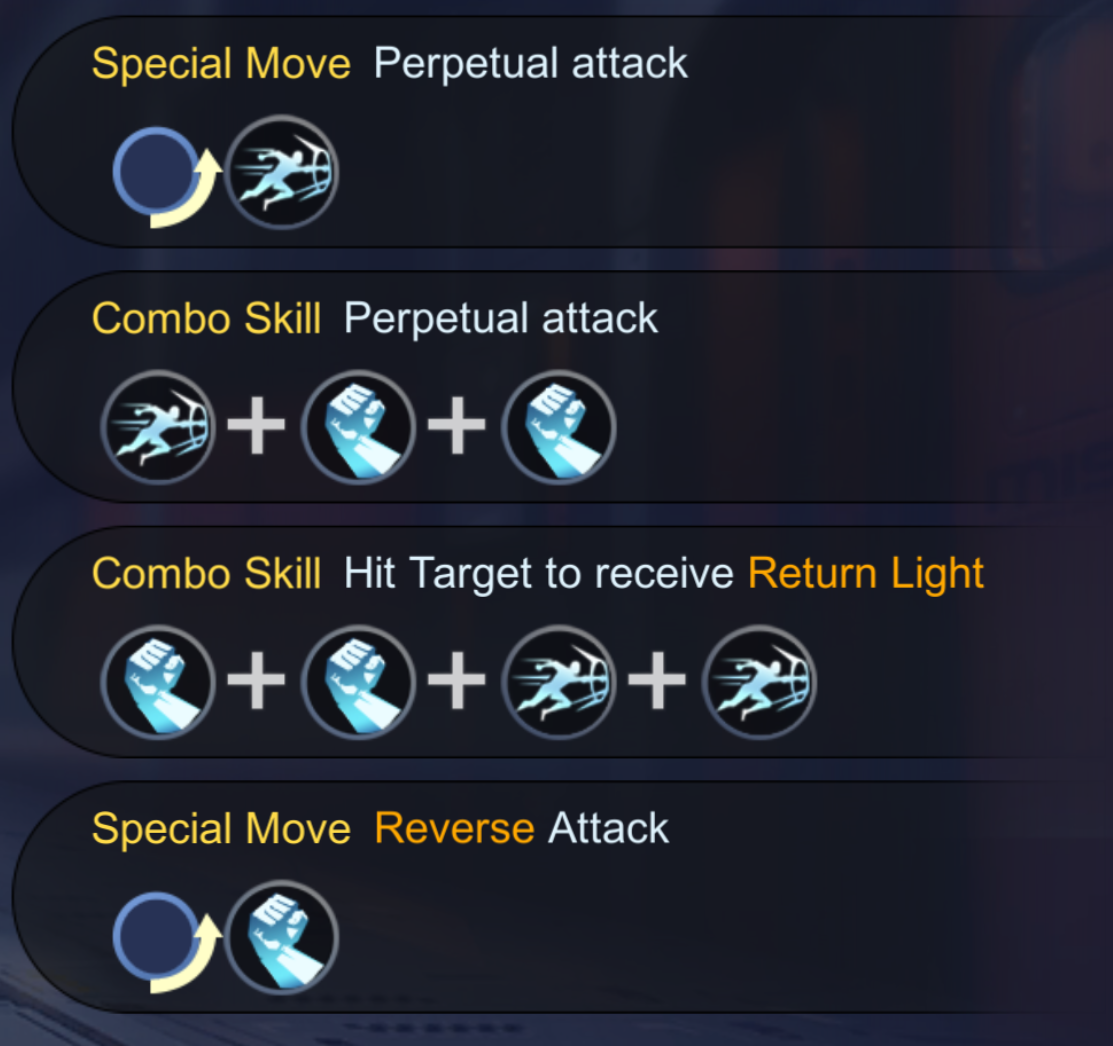The image size is (1113, 1046).
Task: Click the orange Reverse keyword
Action: 454,828
